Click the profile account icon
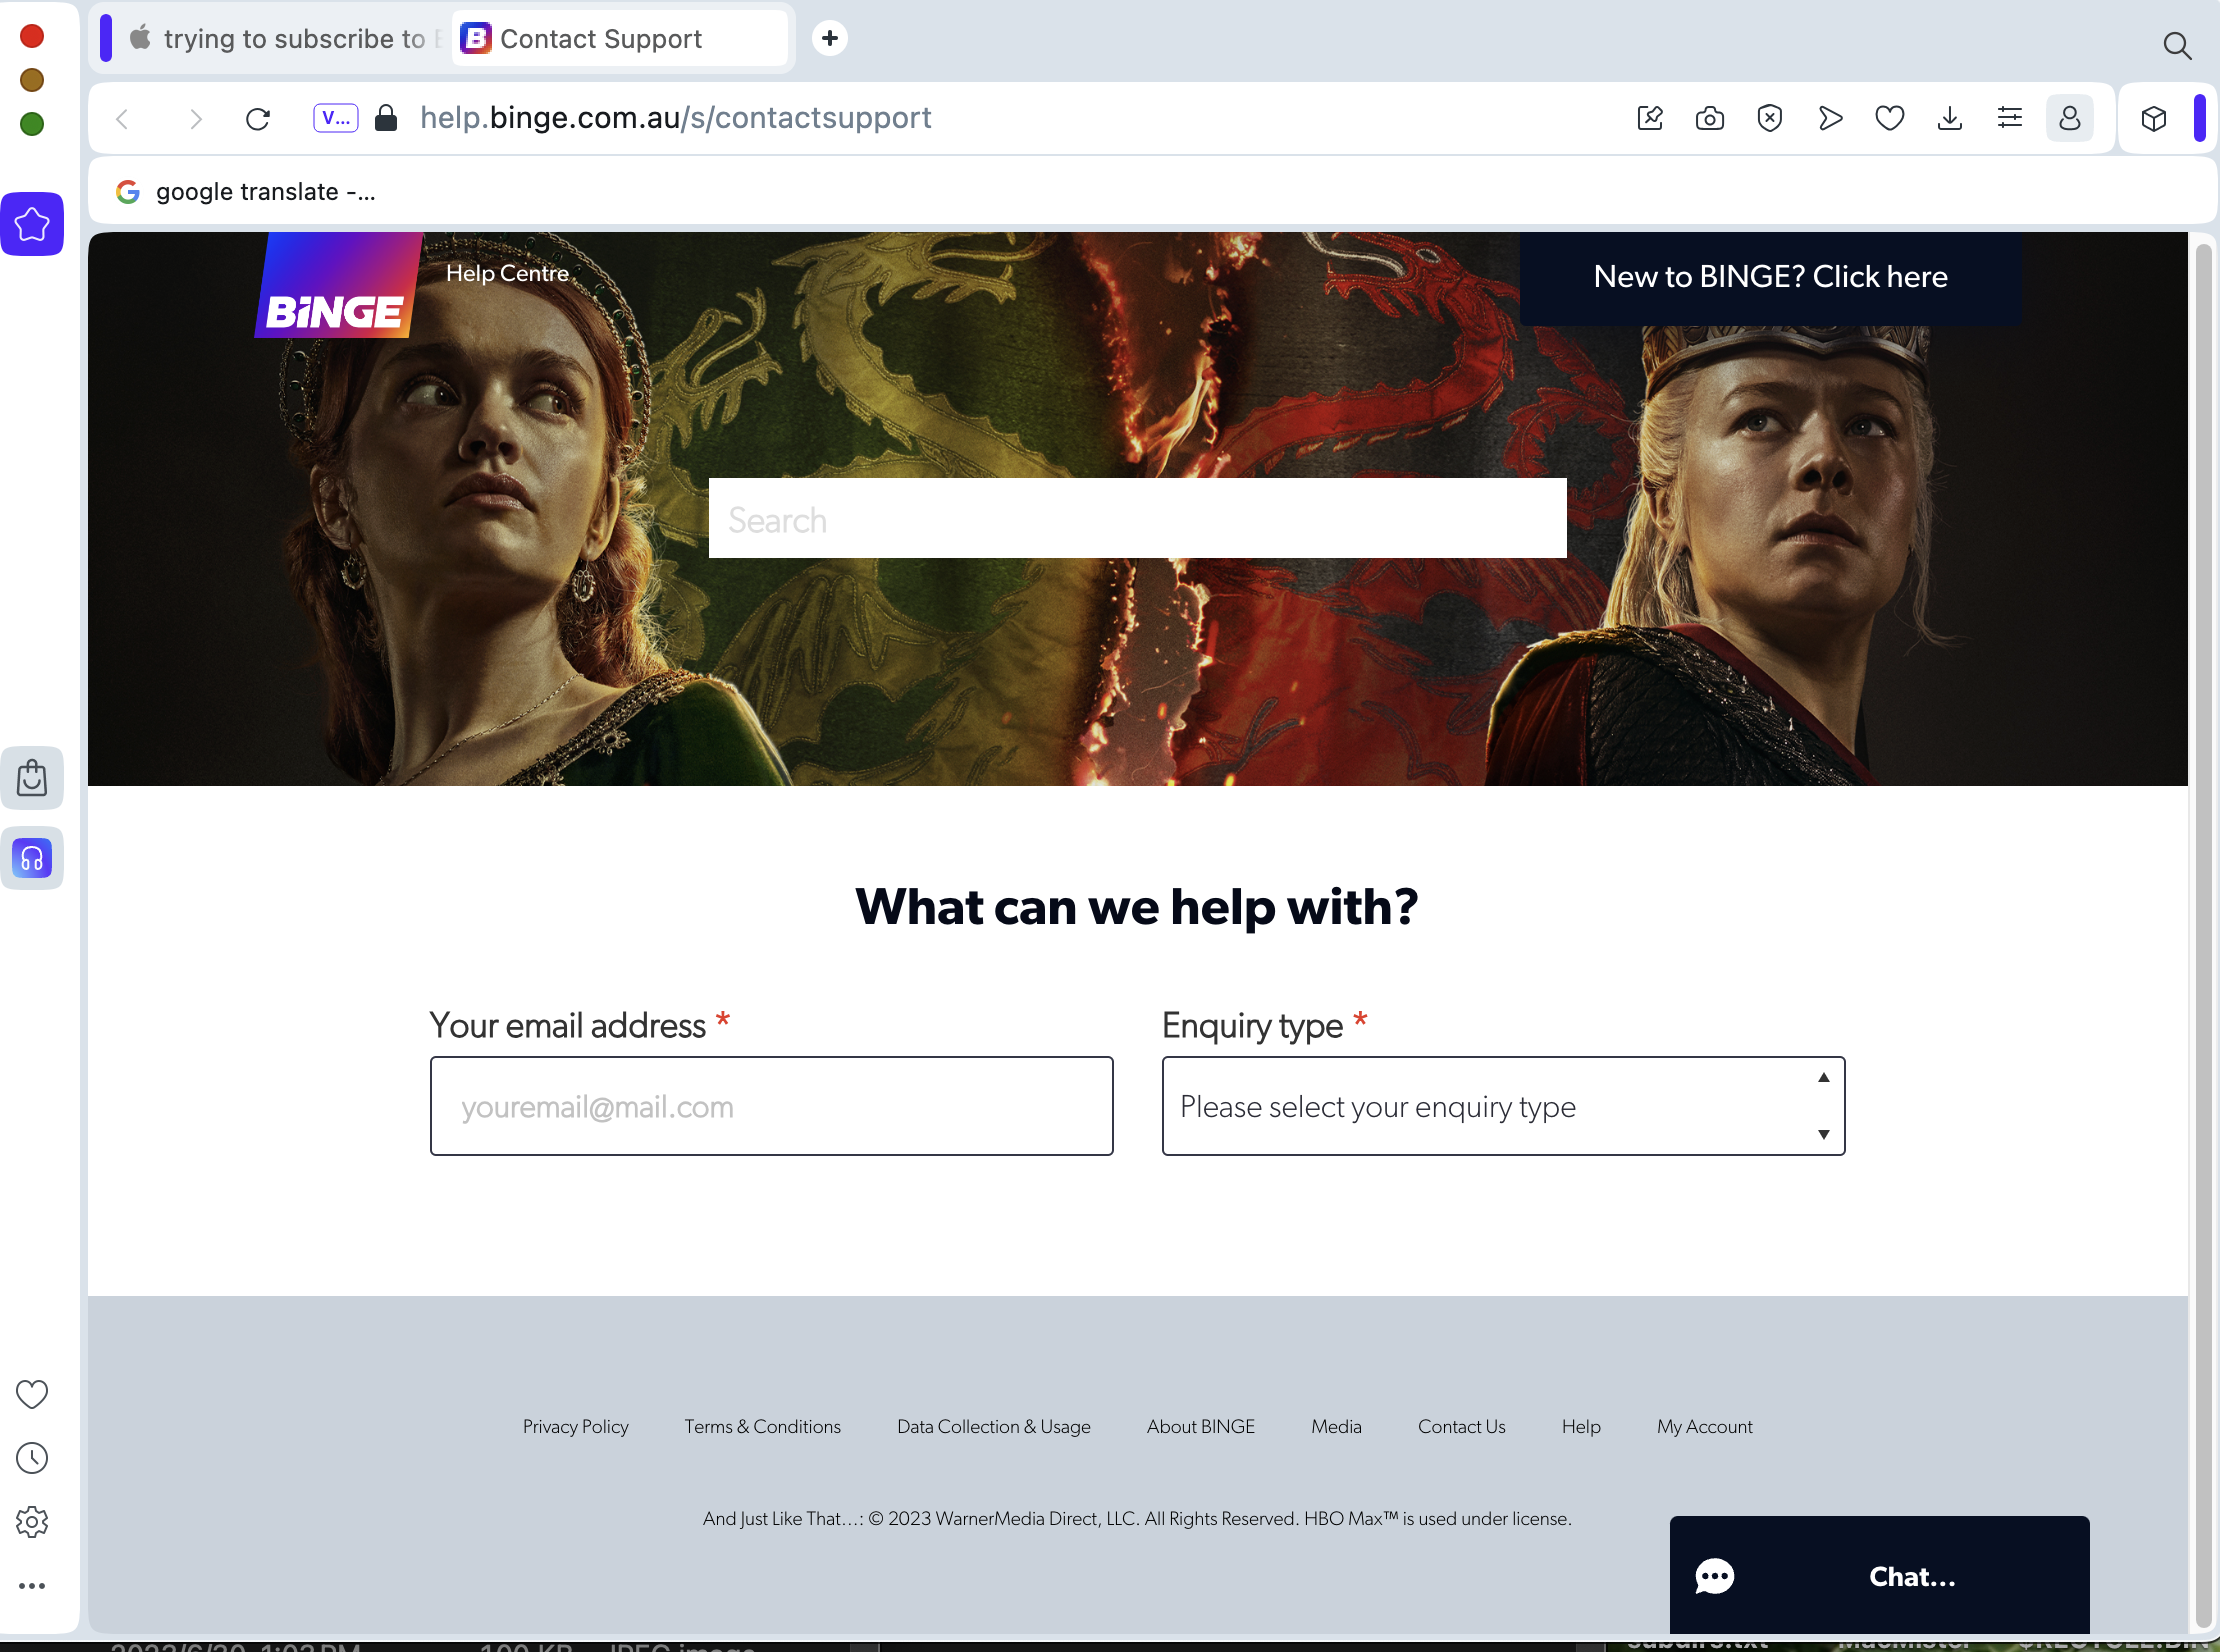The image size is (2220, 1652). pyautogui.click(x=2069, y=119)
